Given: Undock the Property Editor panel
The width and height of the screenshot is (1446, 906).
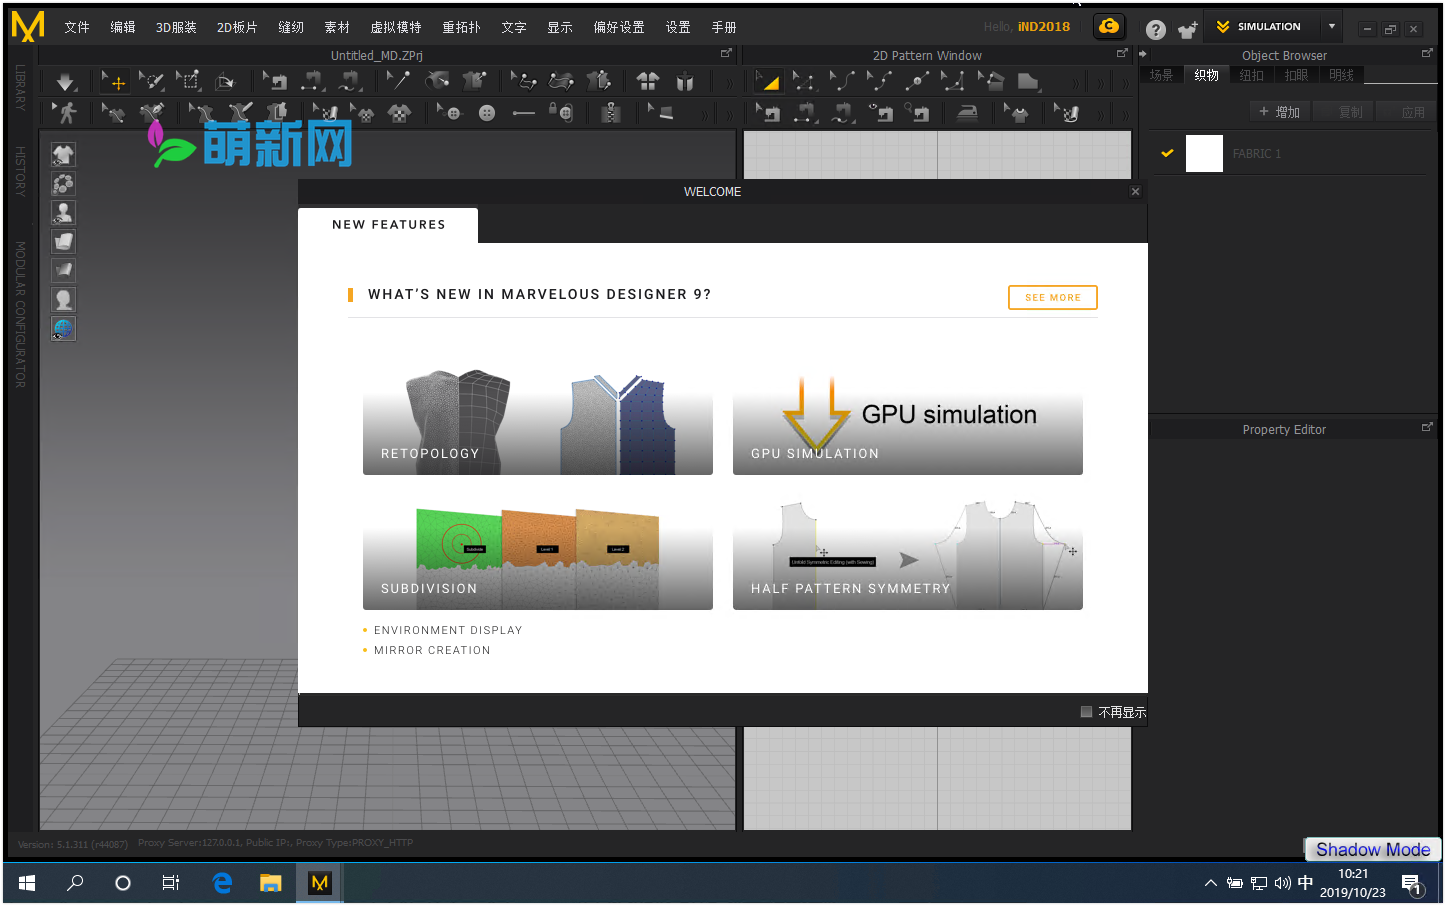Looking at the screenshot, I should [1427, 427].
